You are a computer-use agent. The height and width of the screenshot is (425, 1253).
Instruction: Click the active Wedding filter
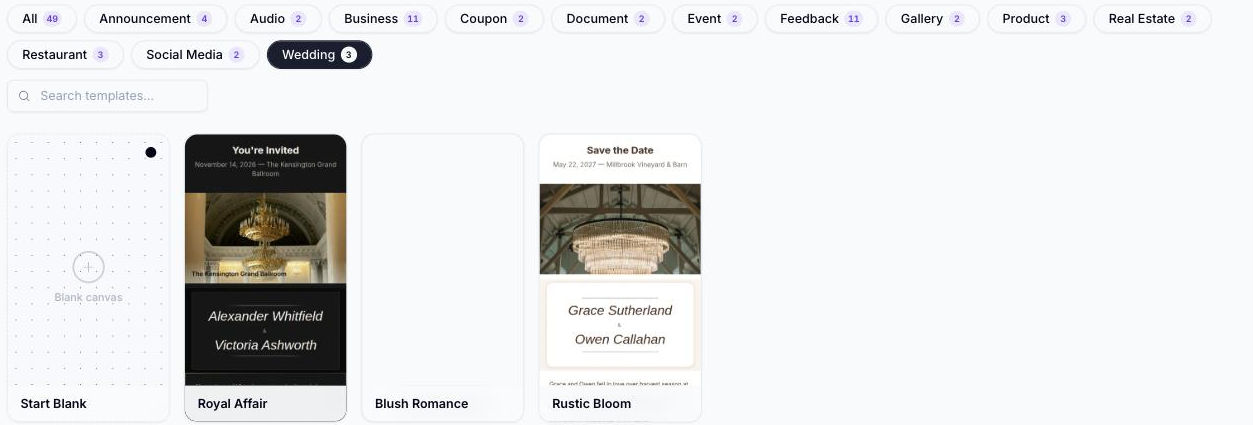tap(319, 55)
